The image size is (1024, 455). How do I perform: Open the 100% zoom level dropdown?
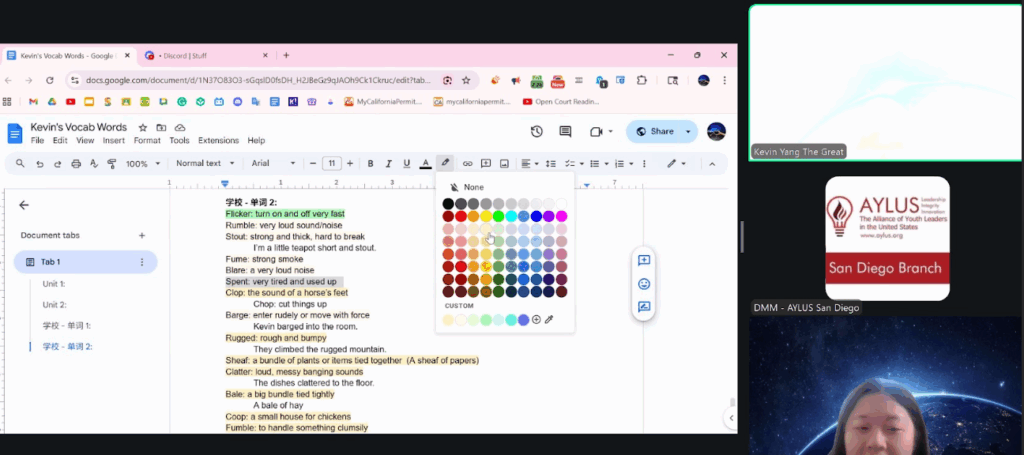pos(142,163)
